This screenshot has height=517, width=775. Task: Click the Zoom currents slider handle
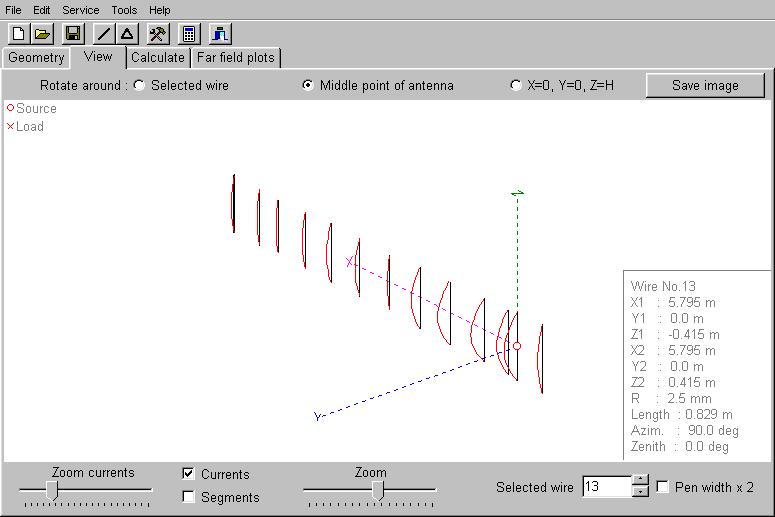pos(53,489)
